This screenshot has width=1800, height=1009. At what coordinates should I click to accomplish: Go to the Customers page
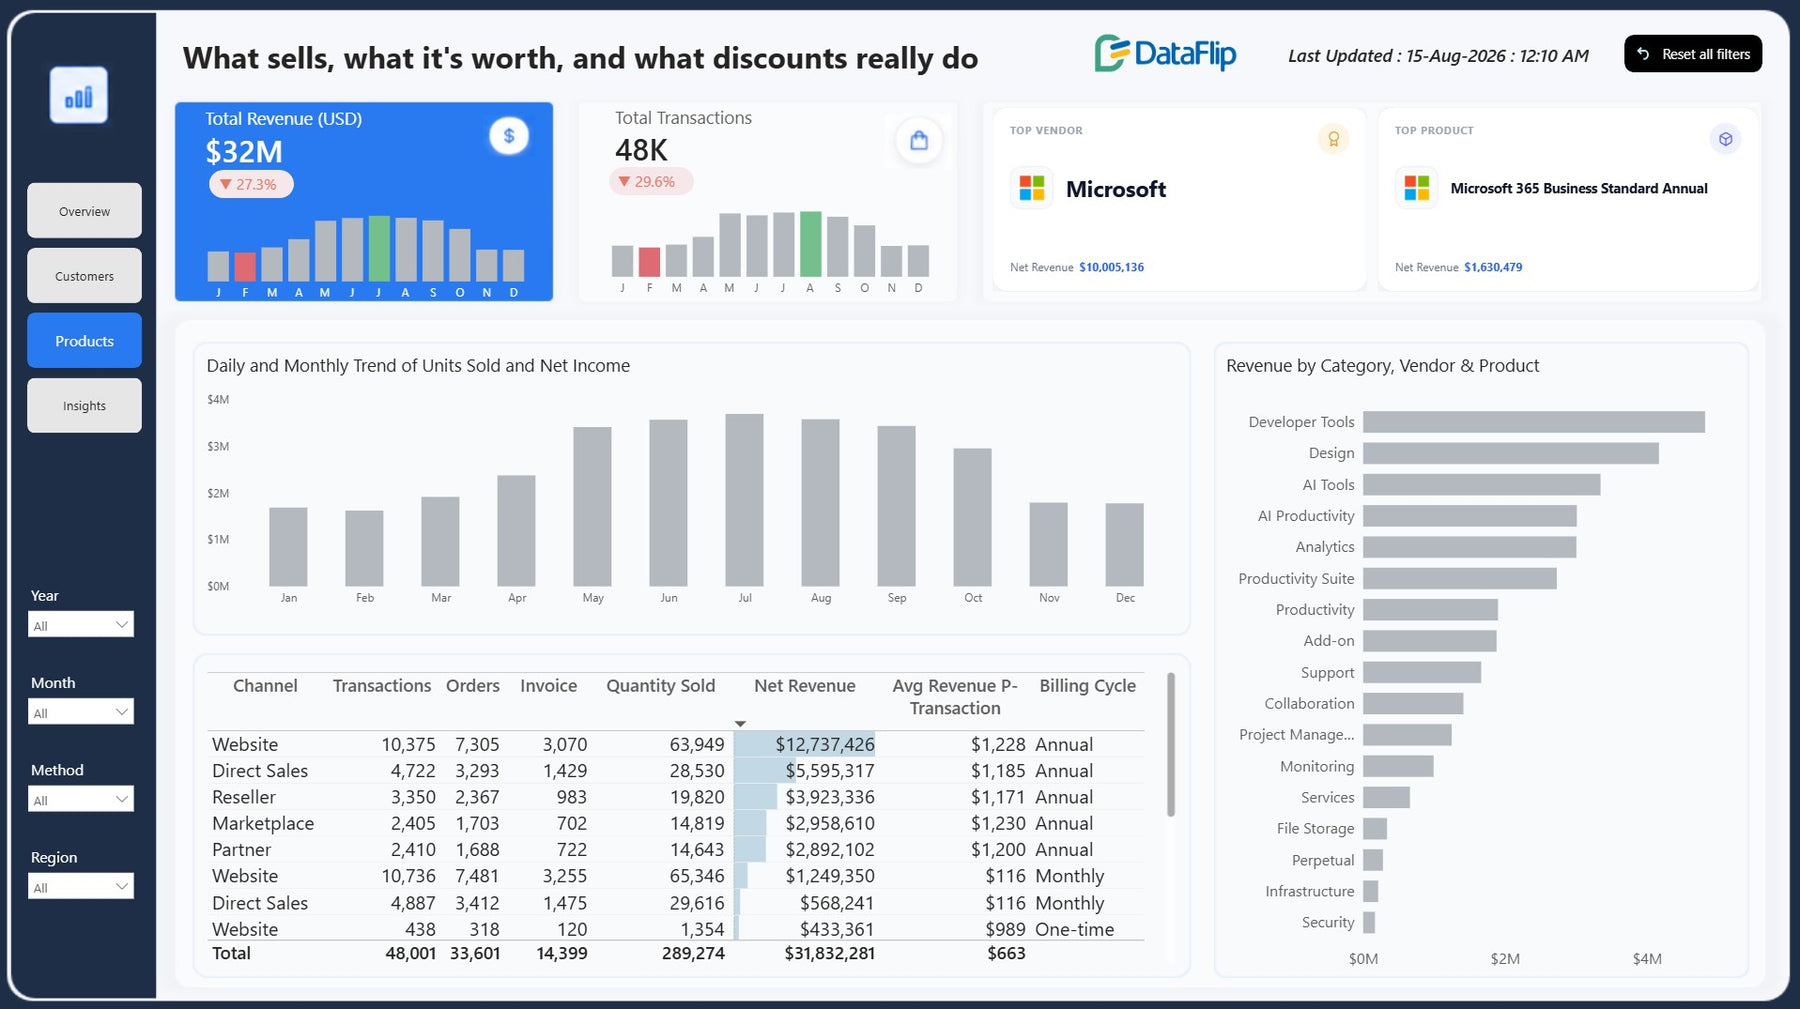[84, 276]
